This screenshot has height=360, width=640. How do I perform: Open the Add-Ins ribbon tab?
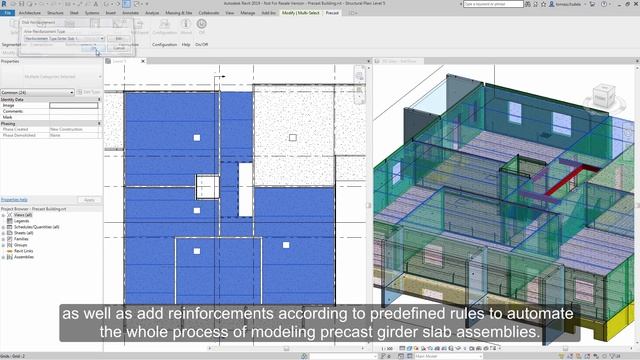[269, 13]
